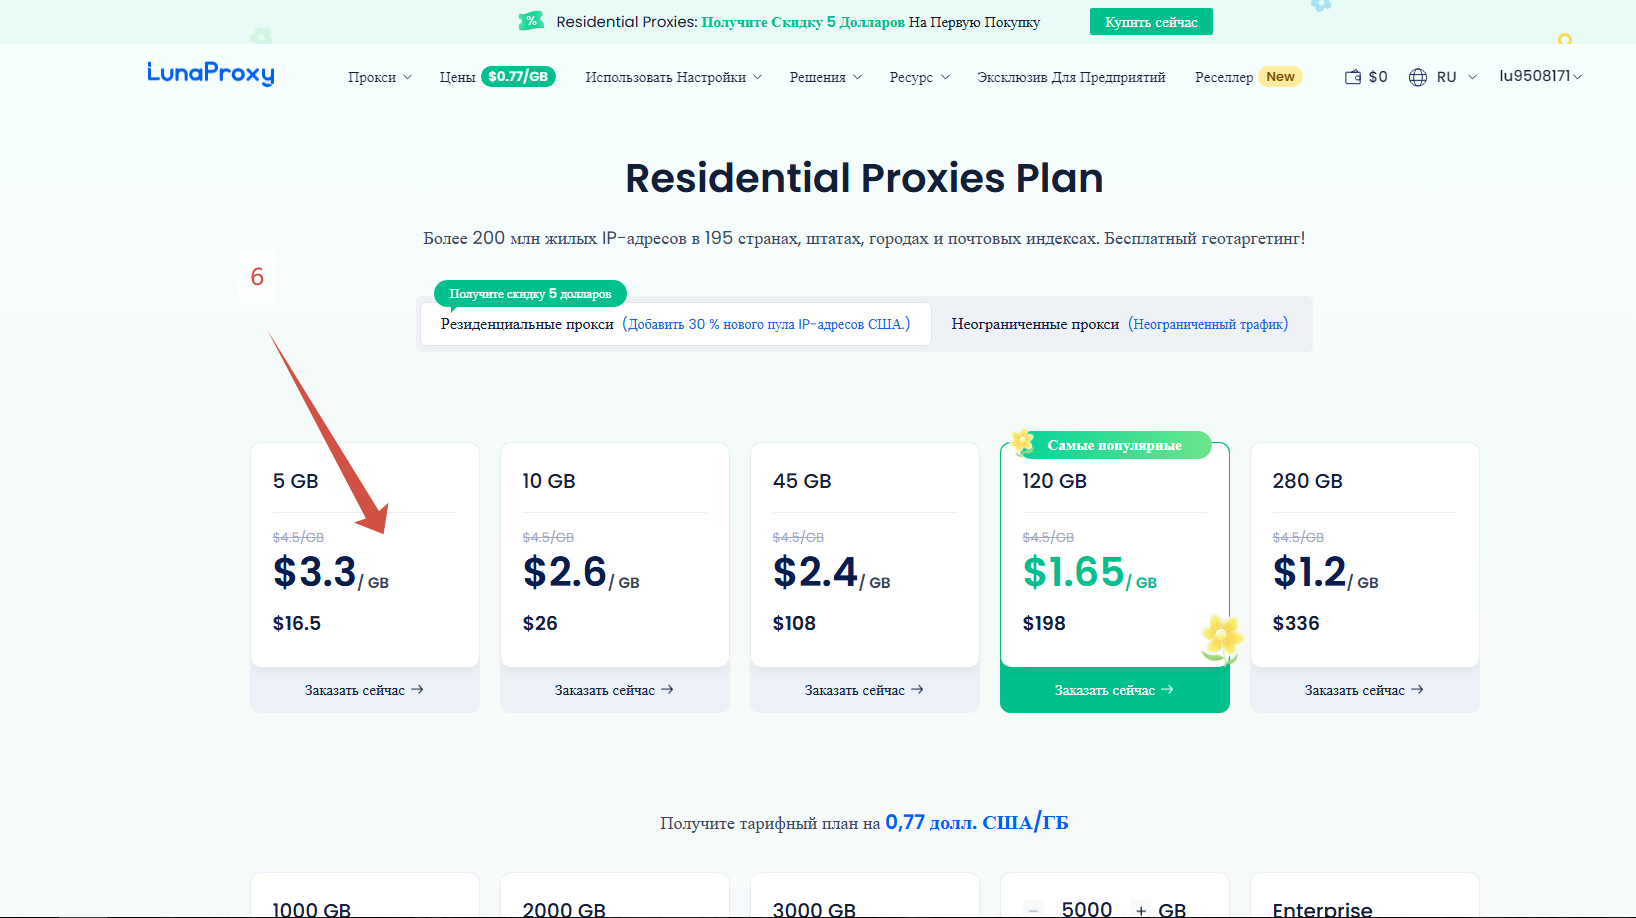Expand the Прокси dropdown menu
Viewport: 1636px width, 918px height.
click(380, 77)
